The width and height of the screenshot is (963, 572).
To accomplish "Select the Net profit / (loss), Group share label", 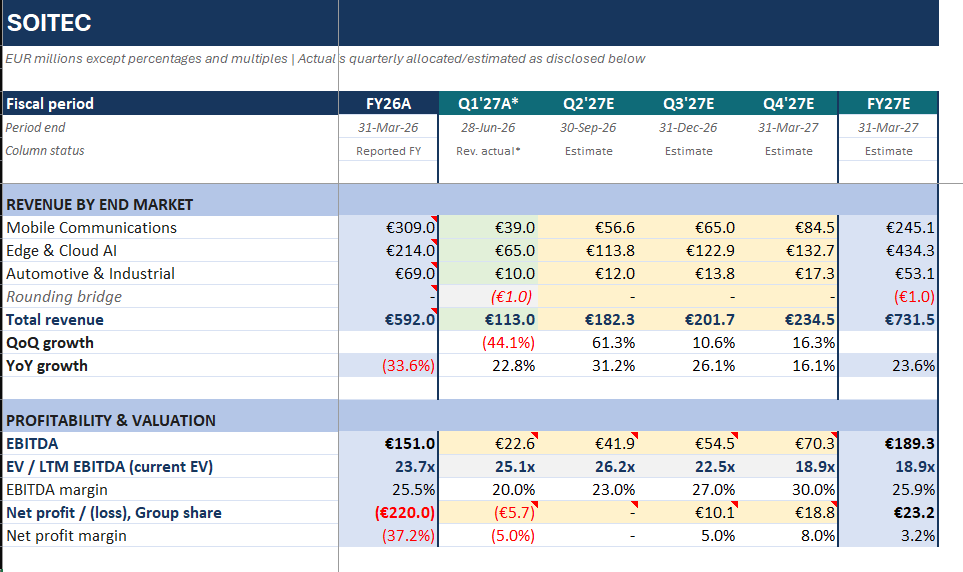I will (x=170, y=512).
